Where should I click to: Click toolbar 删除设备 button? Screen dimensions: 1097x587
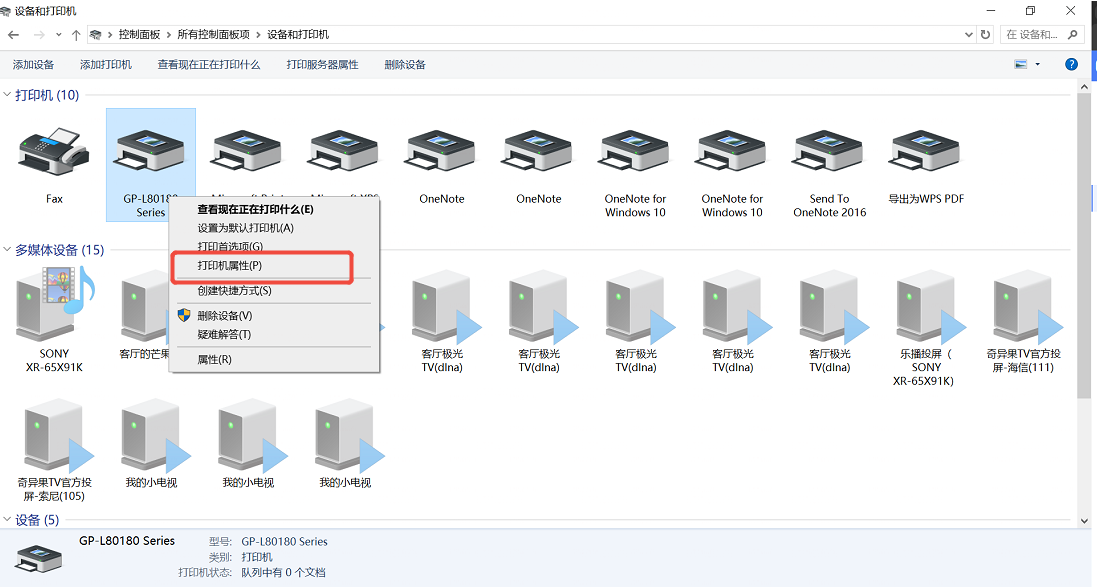click(x=404, y=64)
